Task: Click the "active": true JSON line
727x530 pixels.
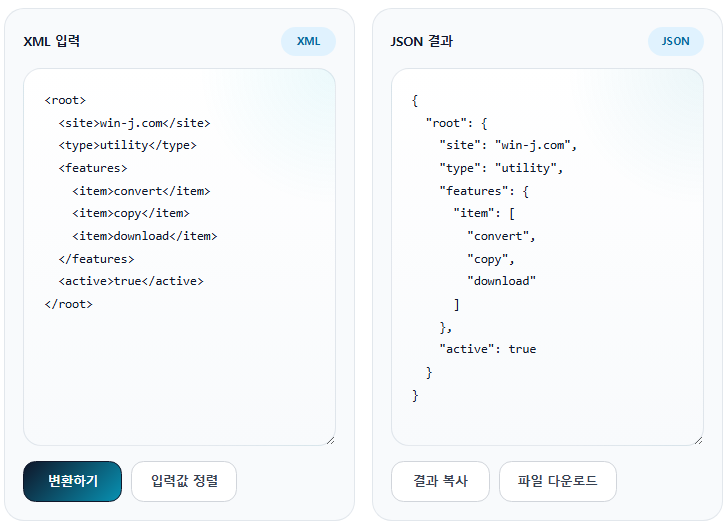Action: tap(487, 349)
